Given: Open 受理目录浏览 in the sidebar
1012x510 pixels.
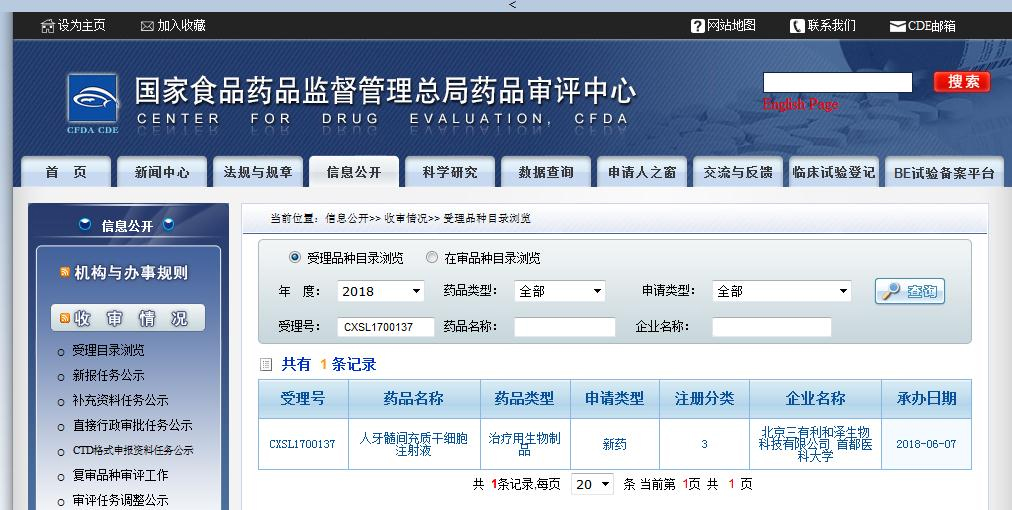Looking at the screenshot, I should point(108,351).
